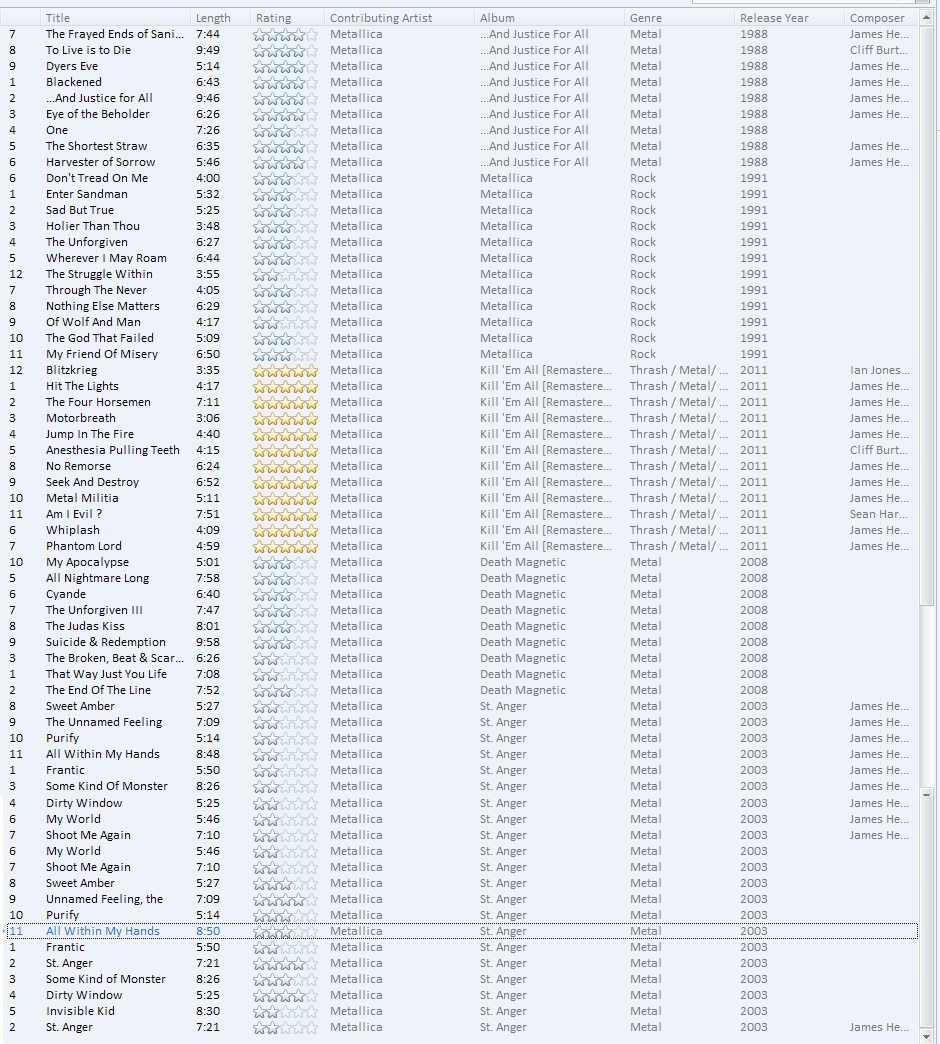
Task: Click the star rating of Unnamed Feeling, the
Action: [x=286, y=900]
